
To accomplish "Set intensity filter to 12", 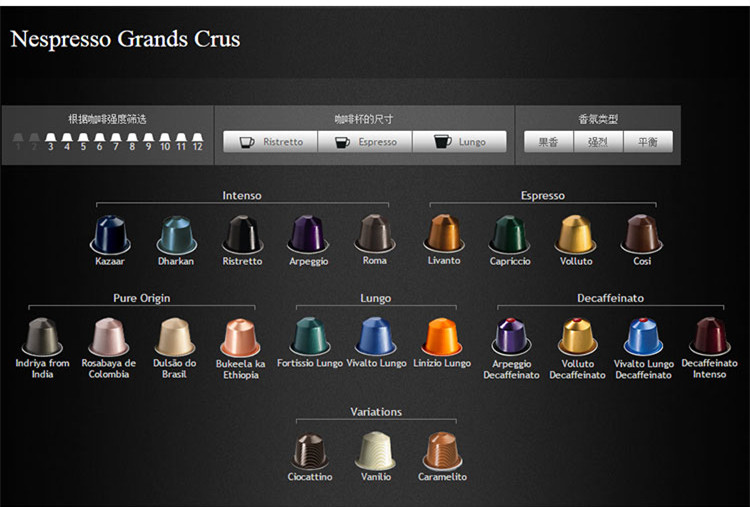I will pyautogui.click(x=198, y=142).
